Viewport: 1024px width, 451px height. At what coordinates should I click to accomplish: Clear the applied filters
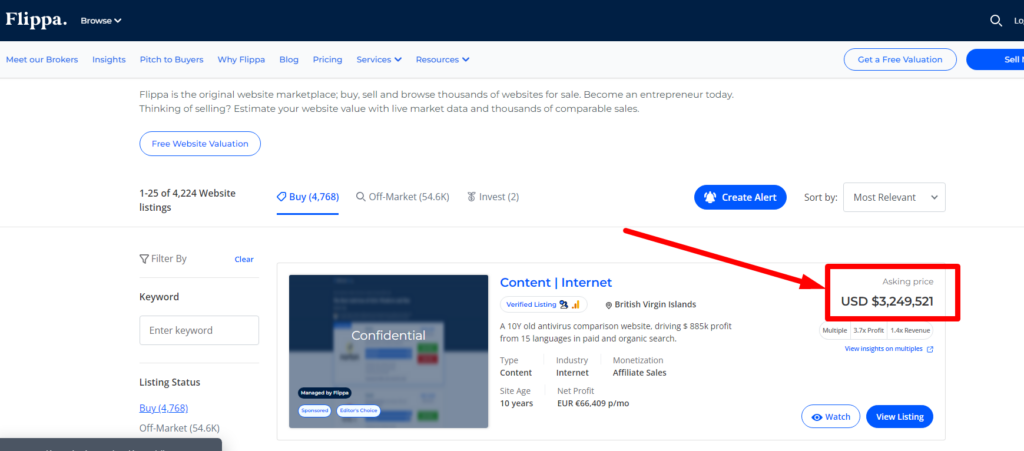tap(244, 259)
